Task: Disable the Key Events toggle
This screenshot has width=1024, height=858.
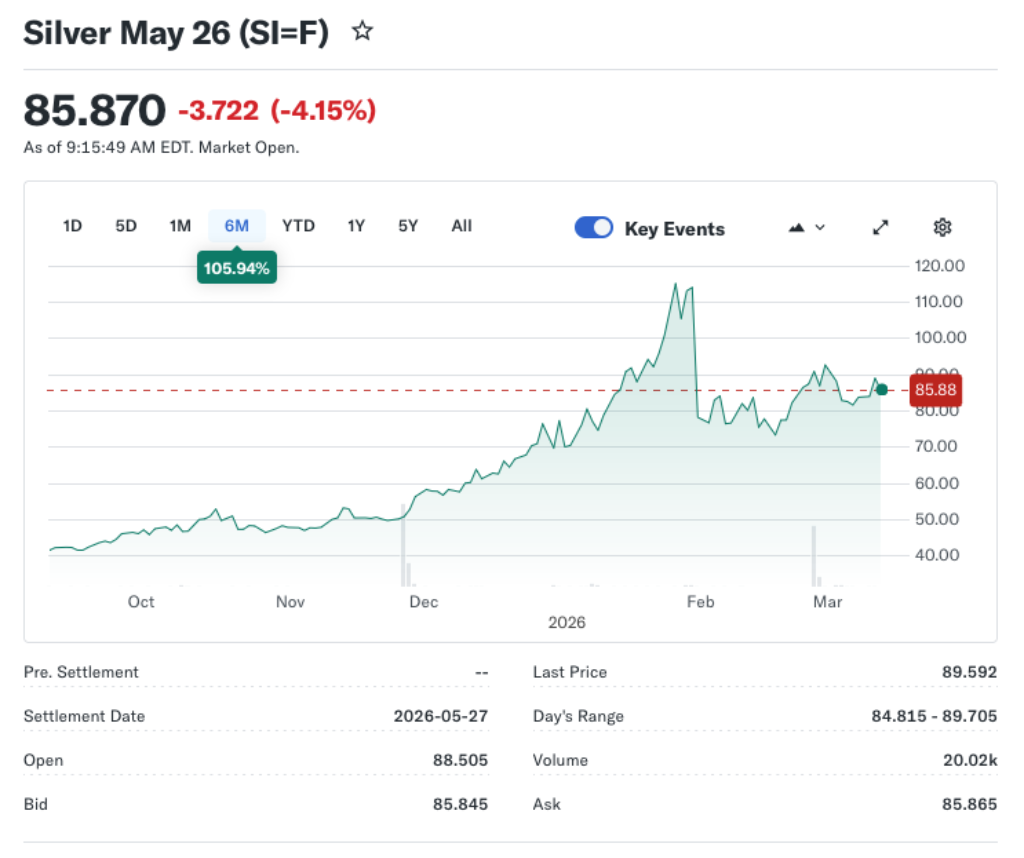Action: pos(593,227)
